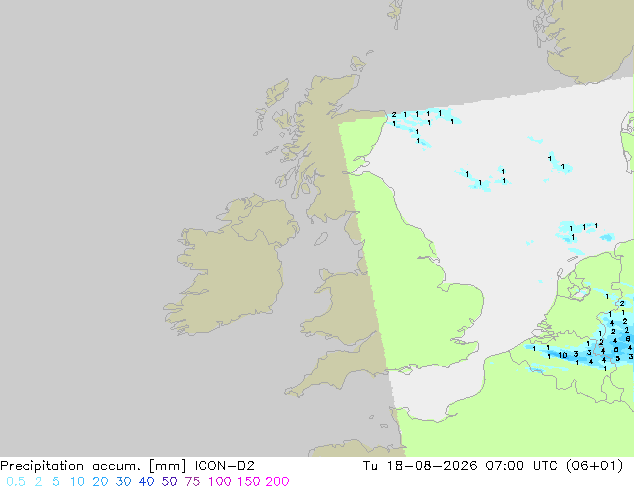This screenshot has height=490, width=634.
Task: Click the 75 legend value
Action: [192, 482]
